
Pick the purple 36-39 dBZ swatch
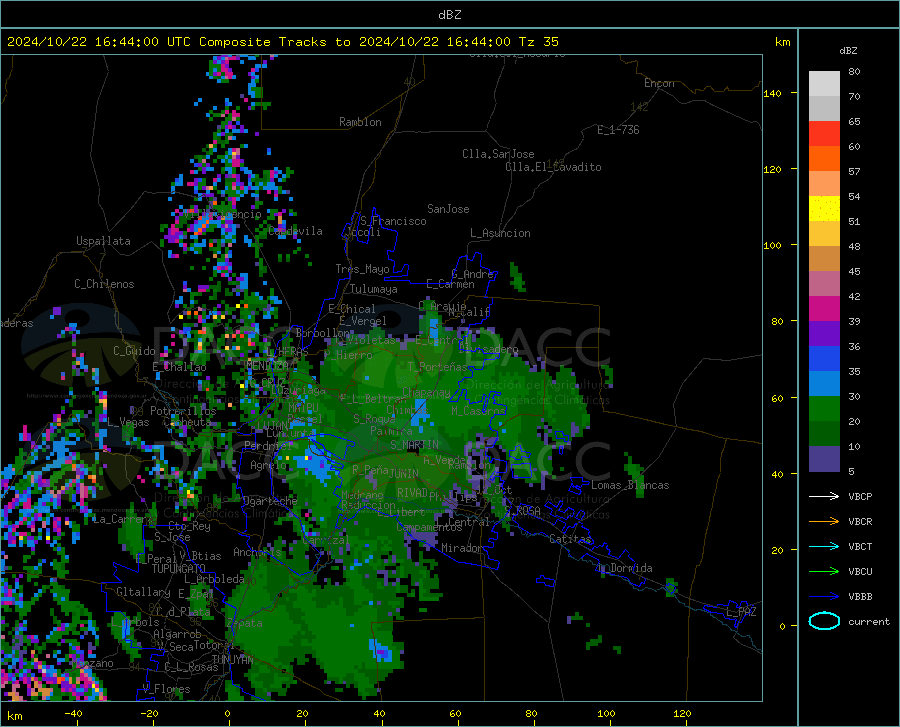[x=824, y=334]
